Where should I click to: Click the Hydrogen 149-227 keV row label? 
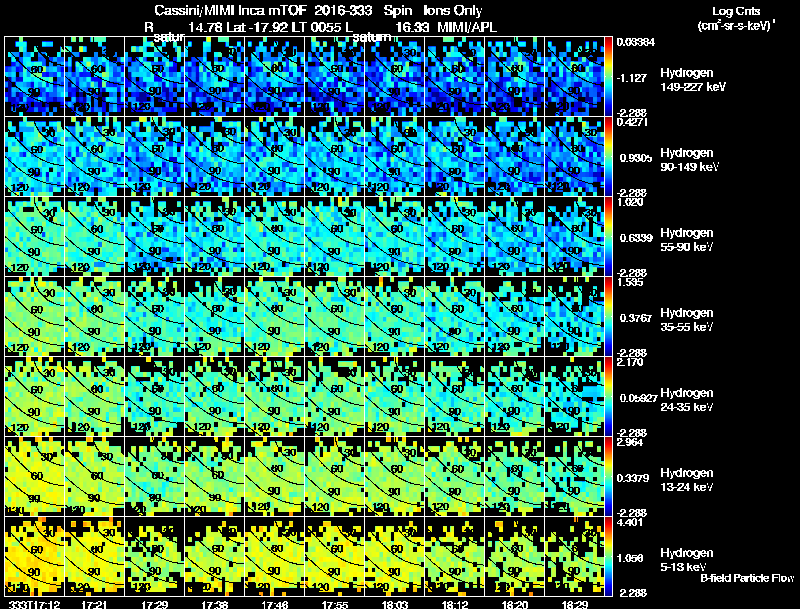click(x=692, y=80)
